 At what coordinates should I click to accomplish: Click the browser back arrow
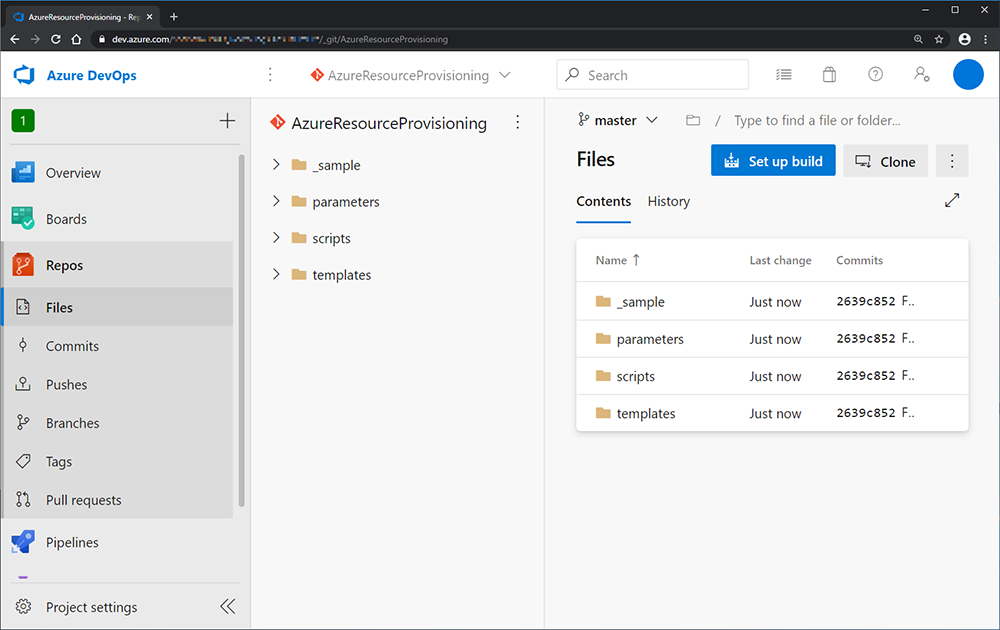(x=15, y=39)
